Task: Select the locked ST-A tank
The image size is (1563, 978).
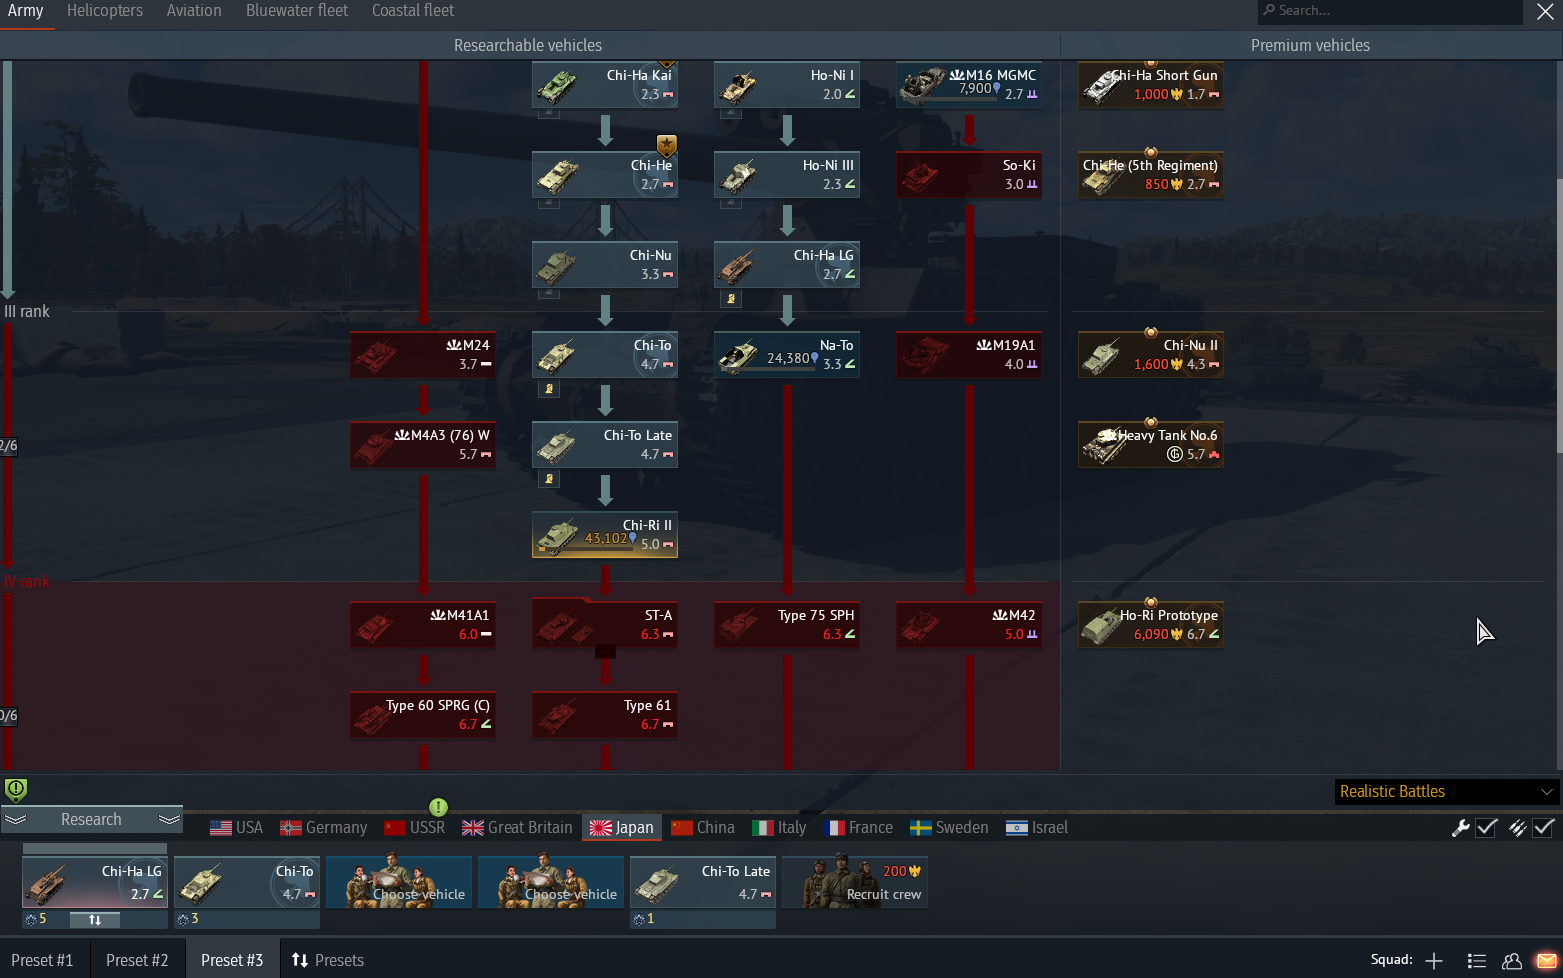Action: [605, 625]
